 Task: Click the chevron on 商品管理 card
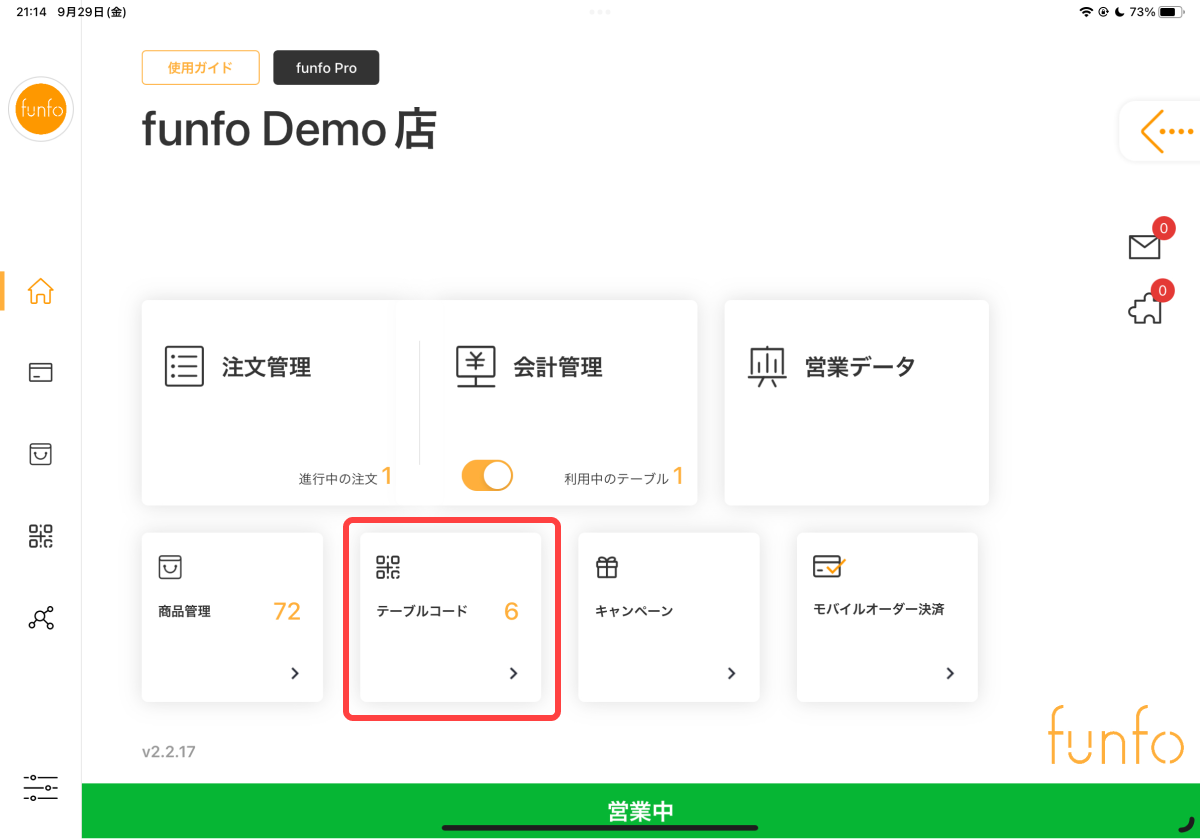[295, 673]
